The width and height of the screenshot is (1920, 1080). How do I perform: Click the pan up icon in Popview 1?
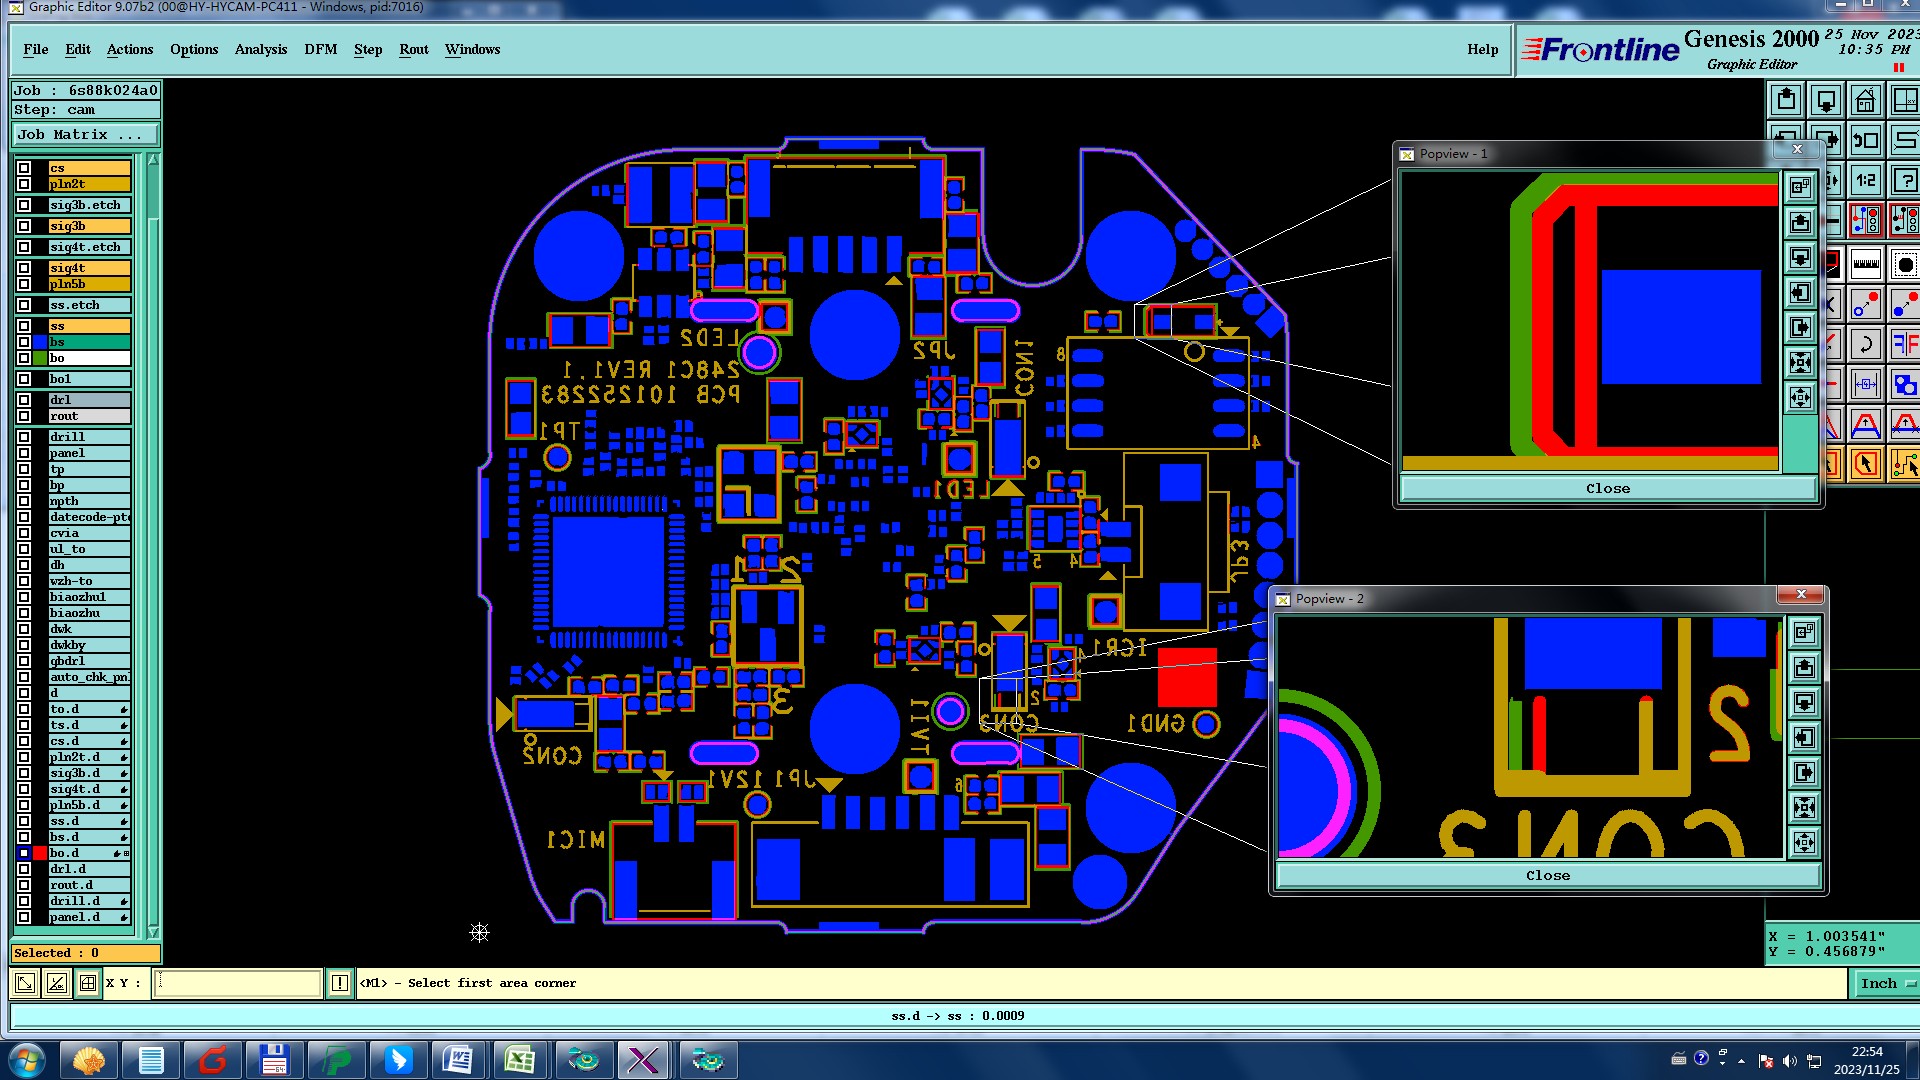point(1801,222)
